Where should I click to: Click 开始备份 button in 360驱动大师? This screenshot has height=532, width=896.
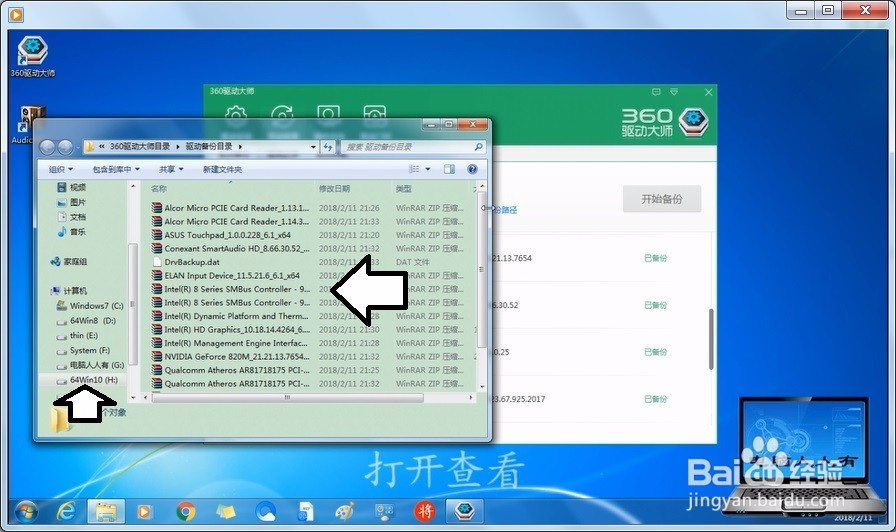[662, 199]
